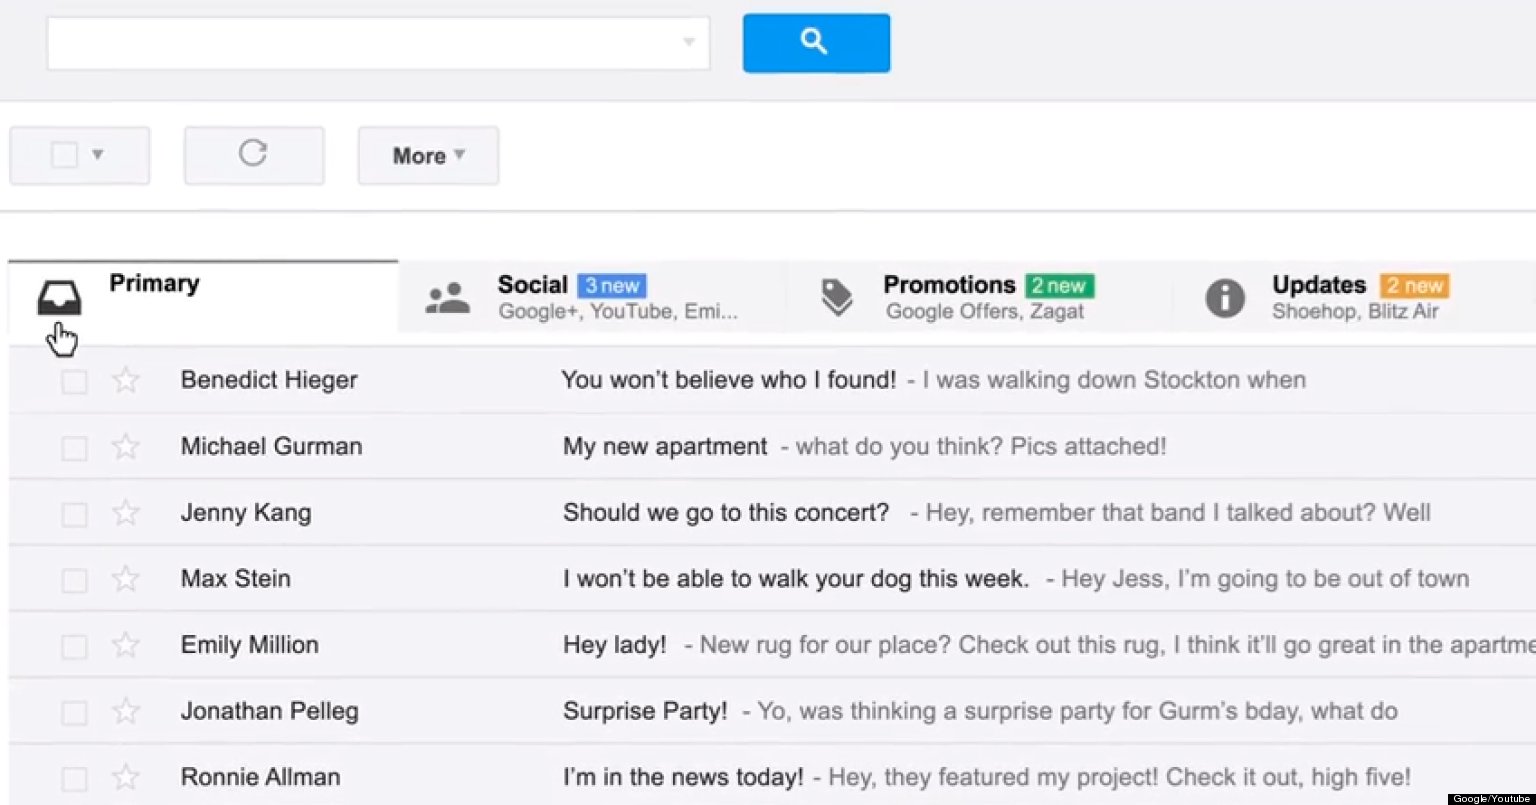This screenshot has width=1536, height=805.
Task: Click the blue search magnifier button
Action: coord(816,43)
